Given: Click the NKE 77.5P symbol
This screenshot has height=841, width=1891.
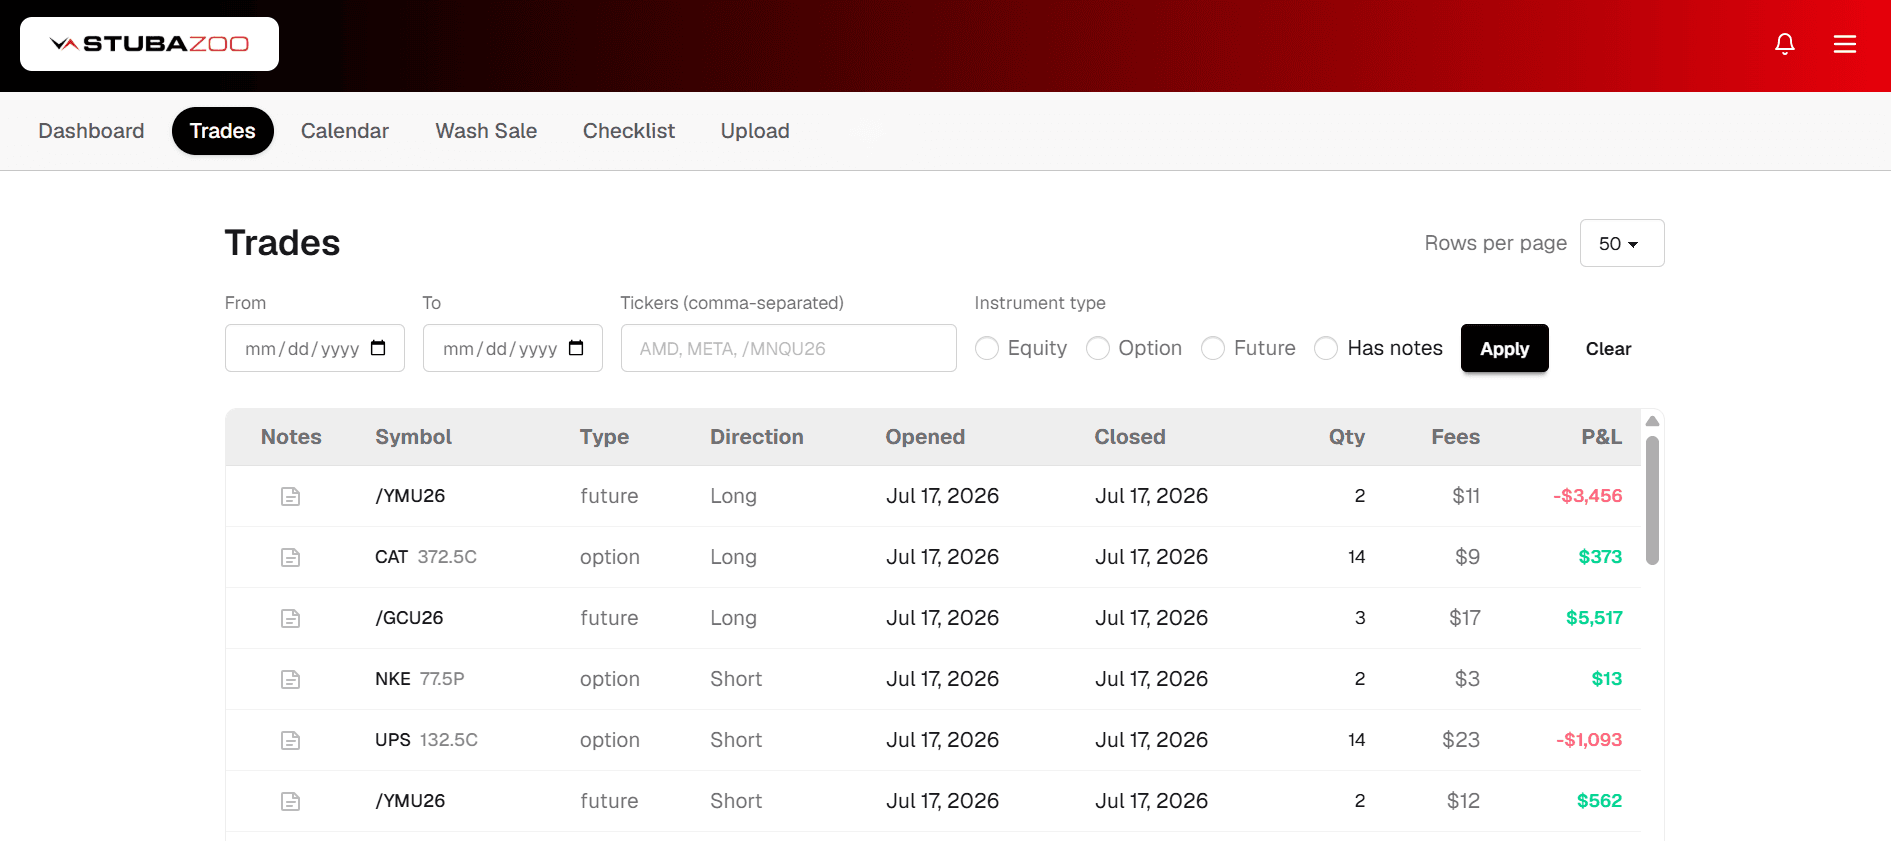Looking at the screenshot, I should (420, 679).
